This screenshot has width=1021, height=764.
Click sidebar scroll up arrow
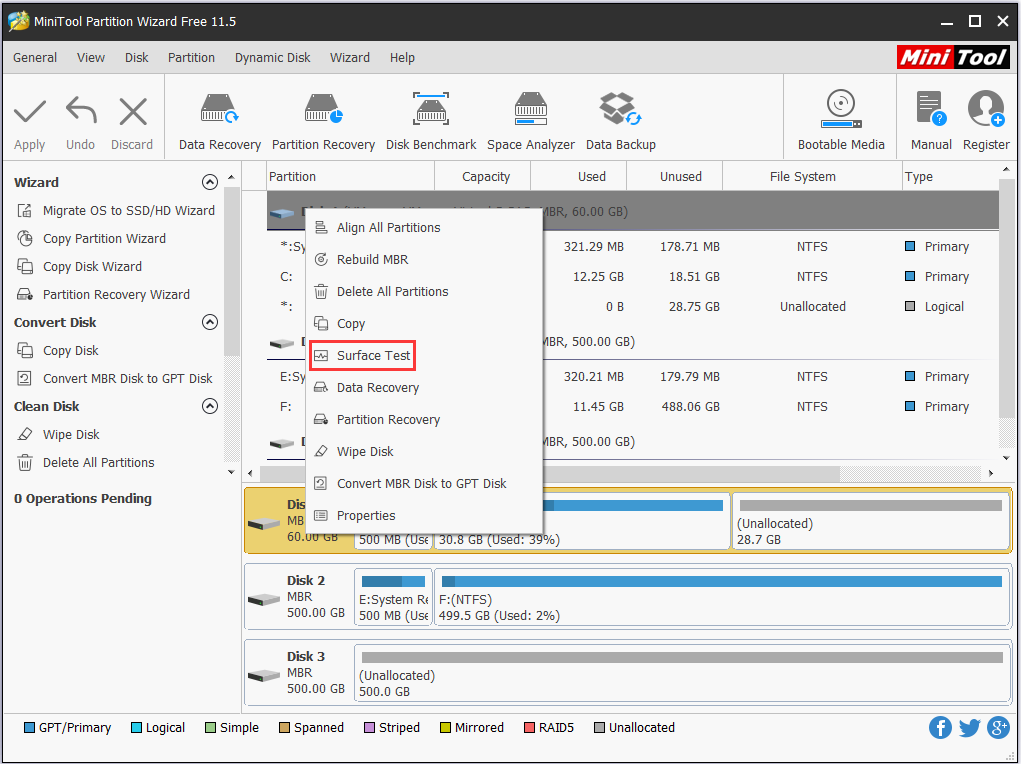point(231,178)
